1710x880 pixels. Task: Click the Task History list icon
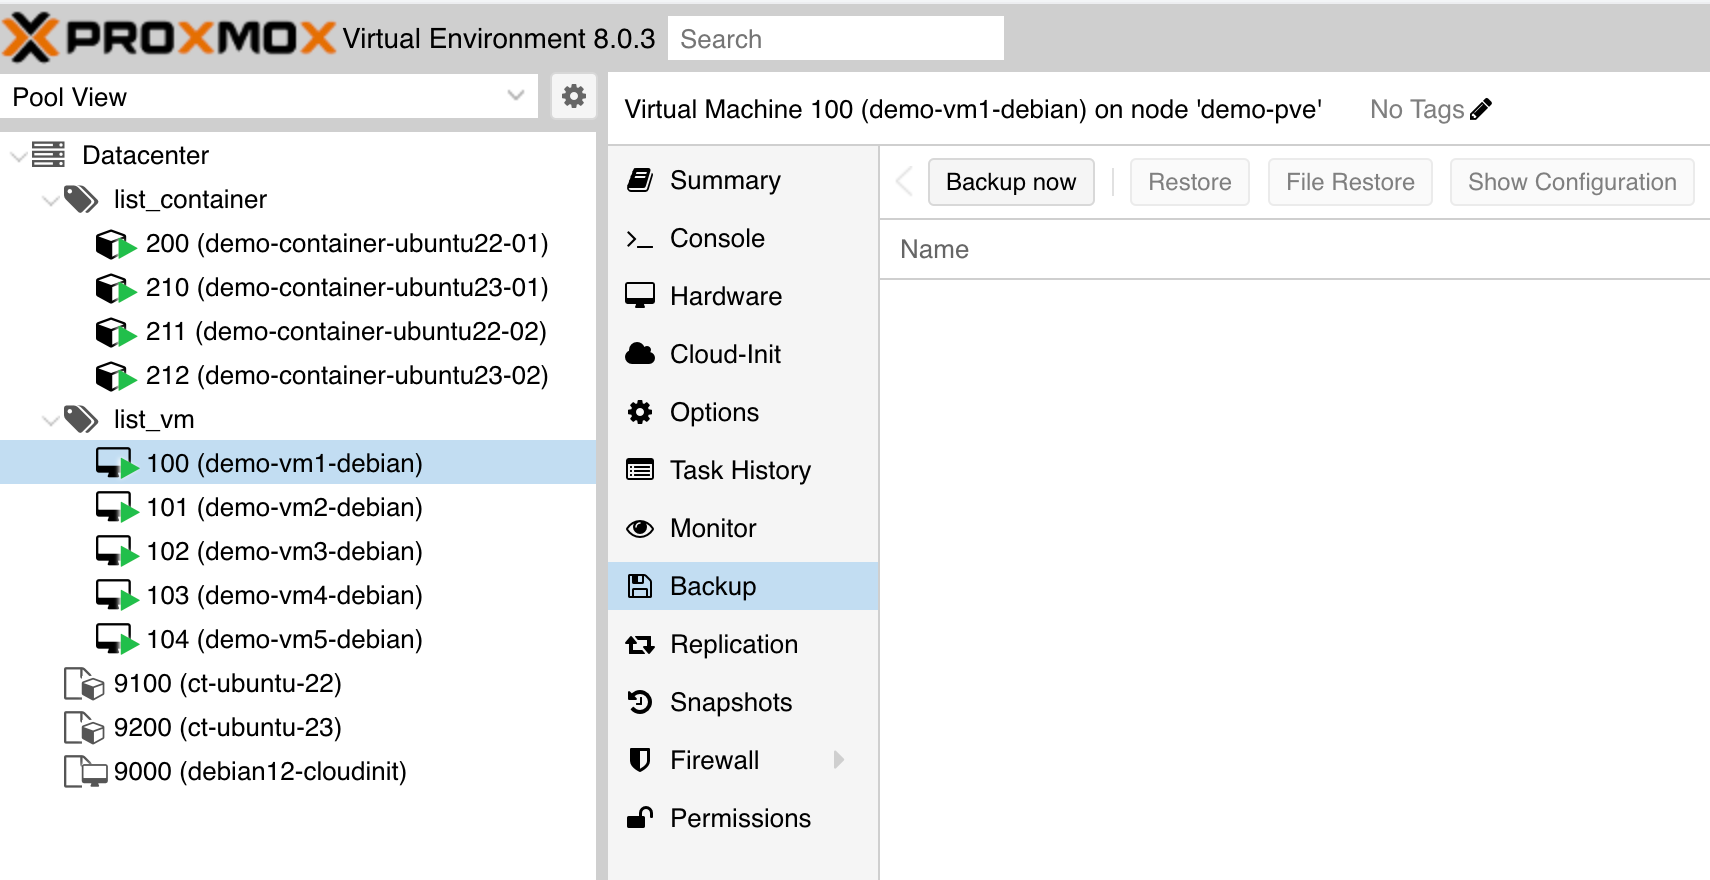click(x=640, y=470)
